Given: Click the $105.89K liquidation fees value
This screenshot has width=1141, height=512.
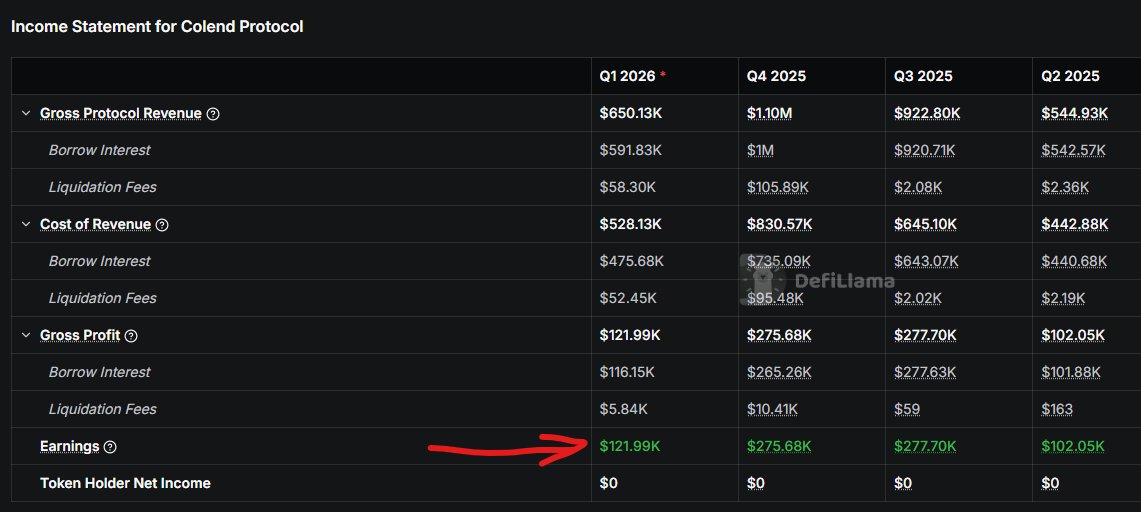Looking at the screenshot, I should coord(778,188).
